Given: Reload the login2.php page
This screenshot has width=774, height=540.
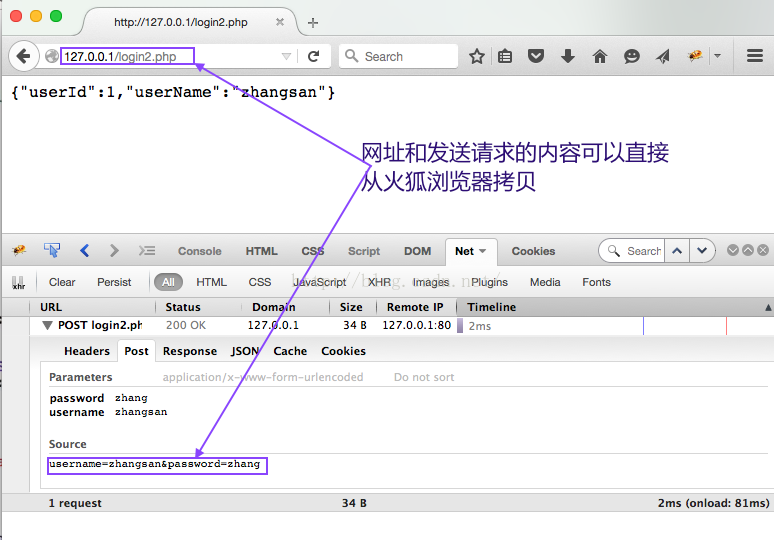Looking at the screenshot, I should pos(313,56).
